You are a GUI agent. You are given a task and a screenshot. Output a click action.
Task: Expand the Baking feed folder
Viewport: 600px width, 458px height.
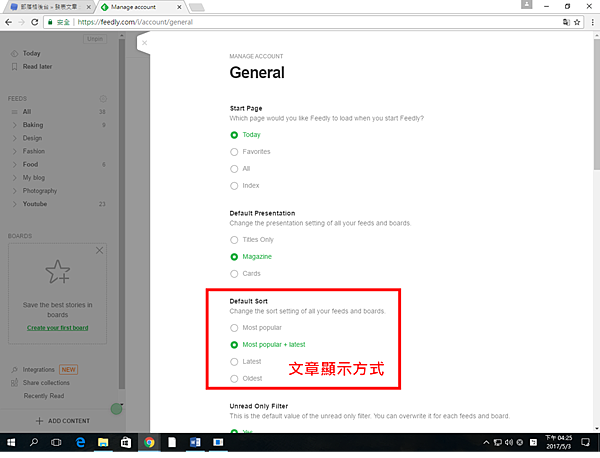coord(15,125)
